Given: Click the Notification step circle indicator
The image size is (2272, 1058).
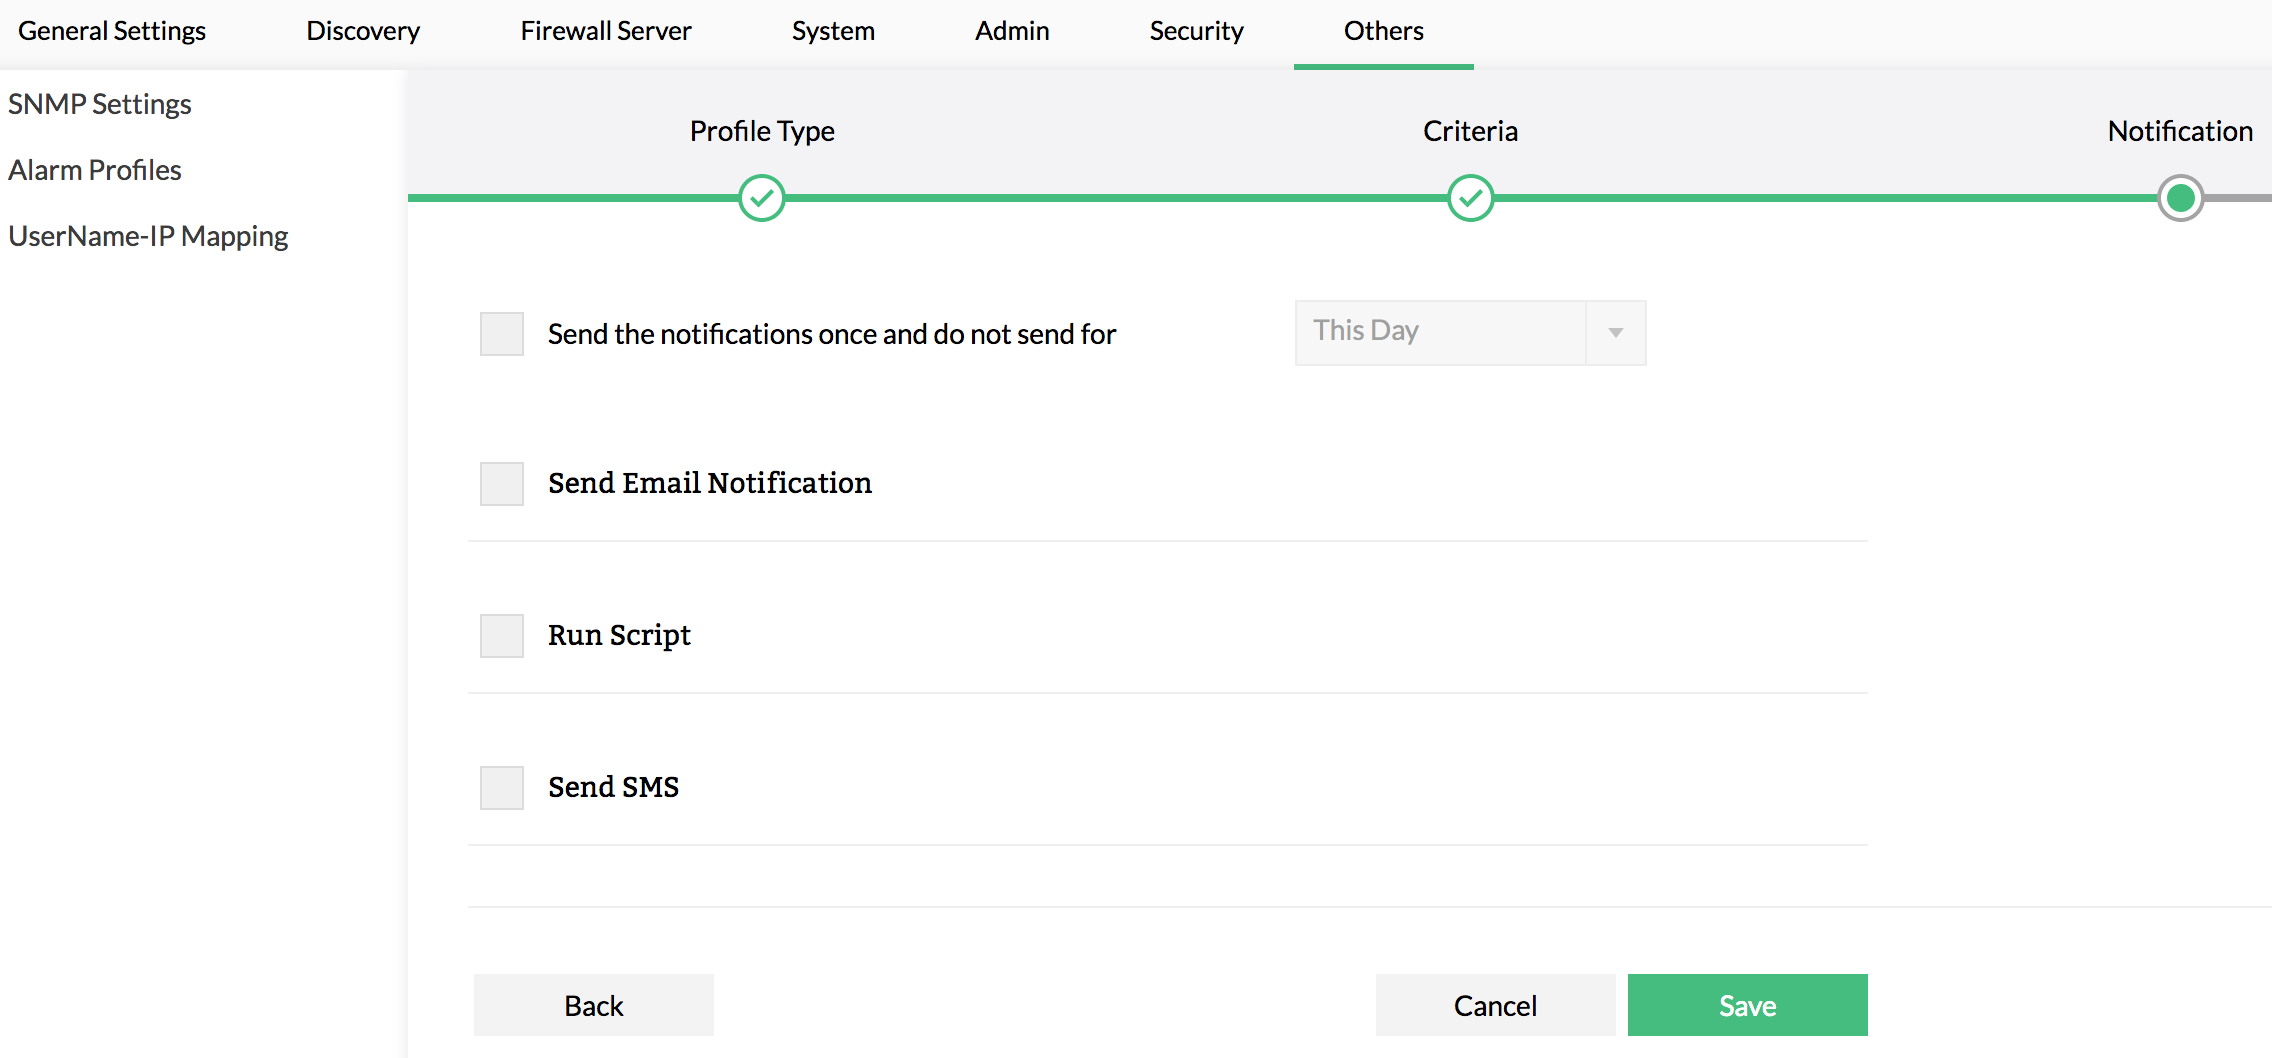Looking at the screenshot, I should click(x=2180, y=198).
